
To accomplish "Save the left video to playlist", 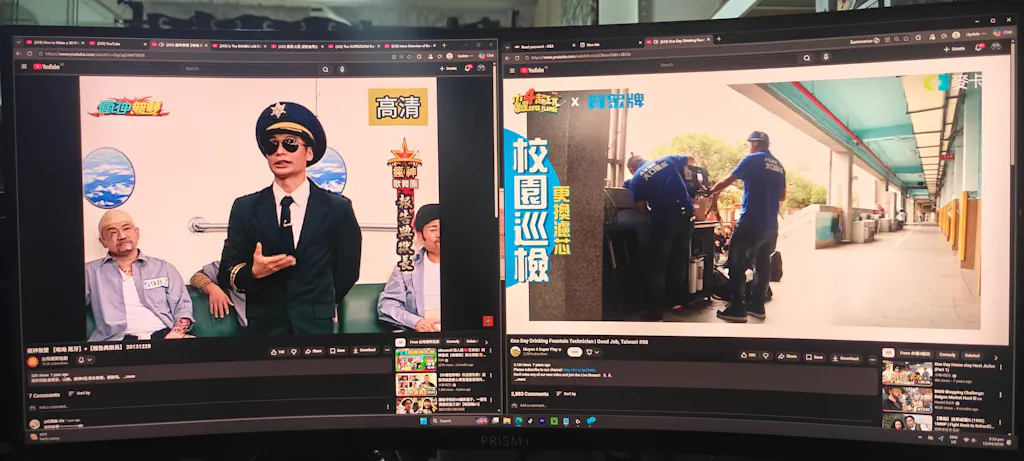I will [x=338, y=351].
